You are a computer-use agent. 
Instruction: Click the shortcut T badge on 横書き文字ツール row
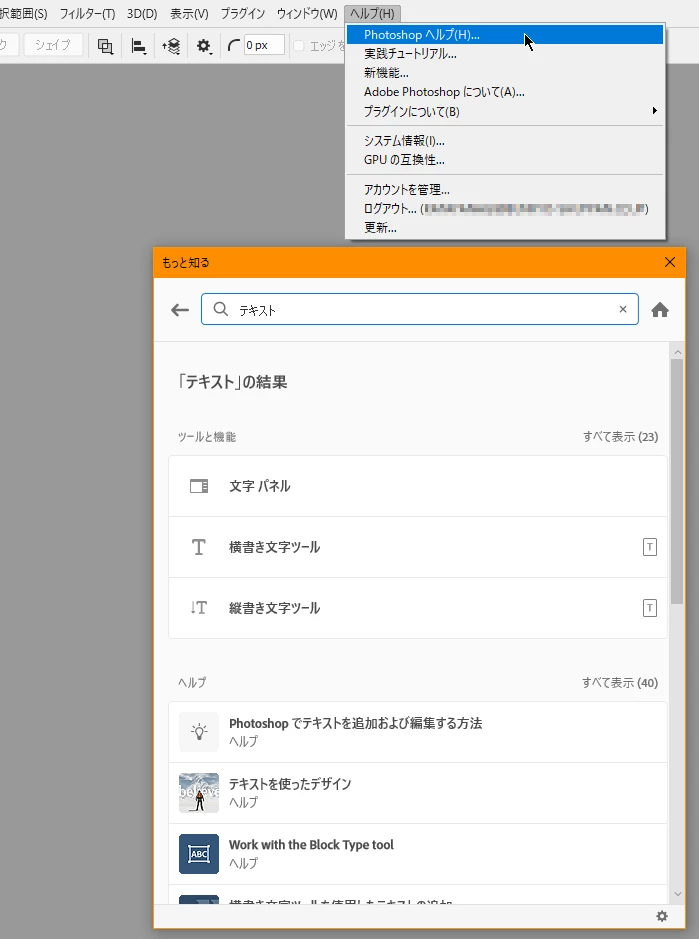(x=650, y=547)
